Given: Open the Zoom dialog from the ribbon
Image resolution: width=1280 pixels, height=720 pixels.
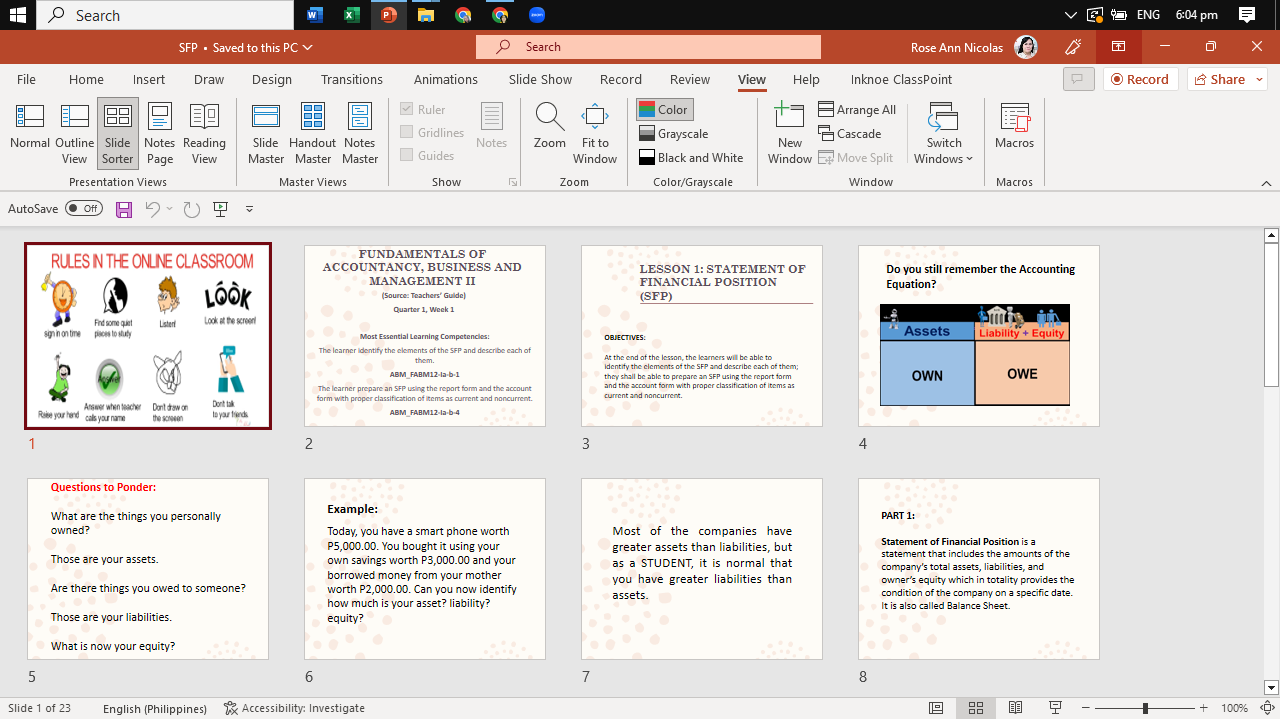Looking at the screenshot, I should (x=550, y=126).
